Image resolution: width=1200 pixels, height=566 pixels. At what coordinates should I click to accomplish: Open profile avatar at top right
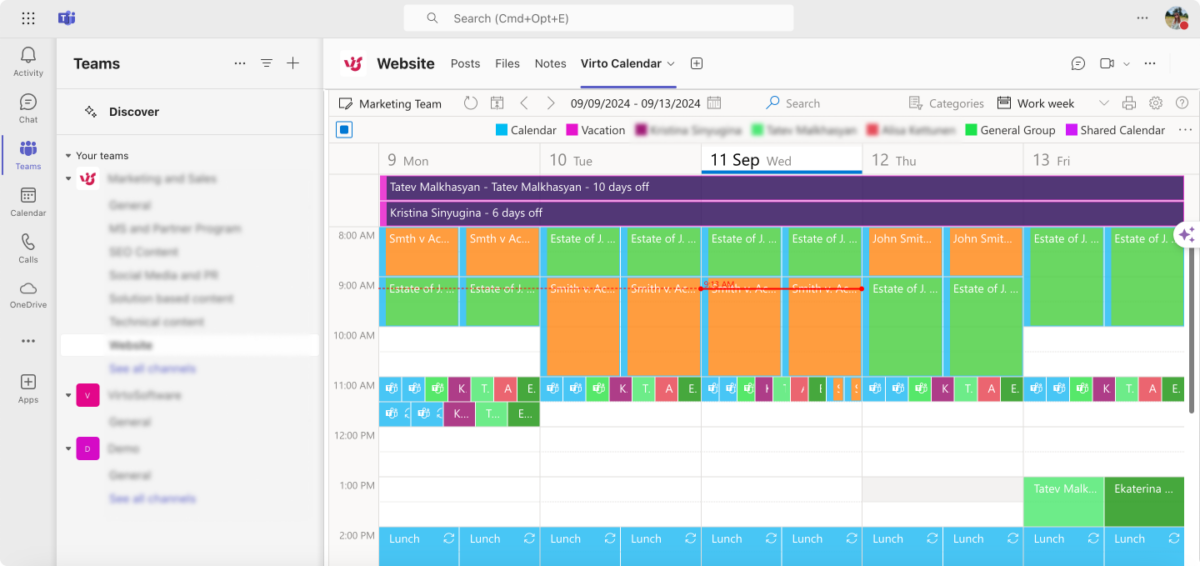[x=1176, y=18]
